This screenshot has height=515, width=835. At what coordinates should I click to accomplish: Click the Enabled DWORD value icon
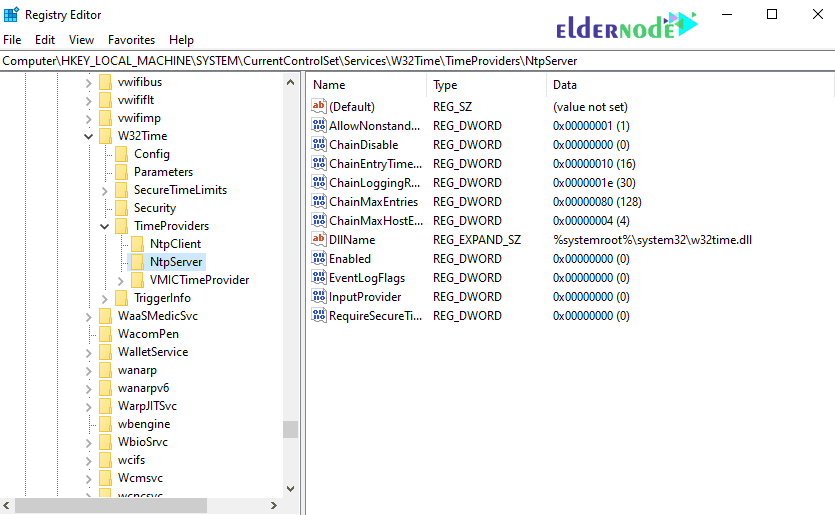[x=320, y=259]
